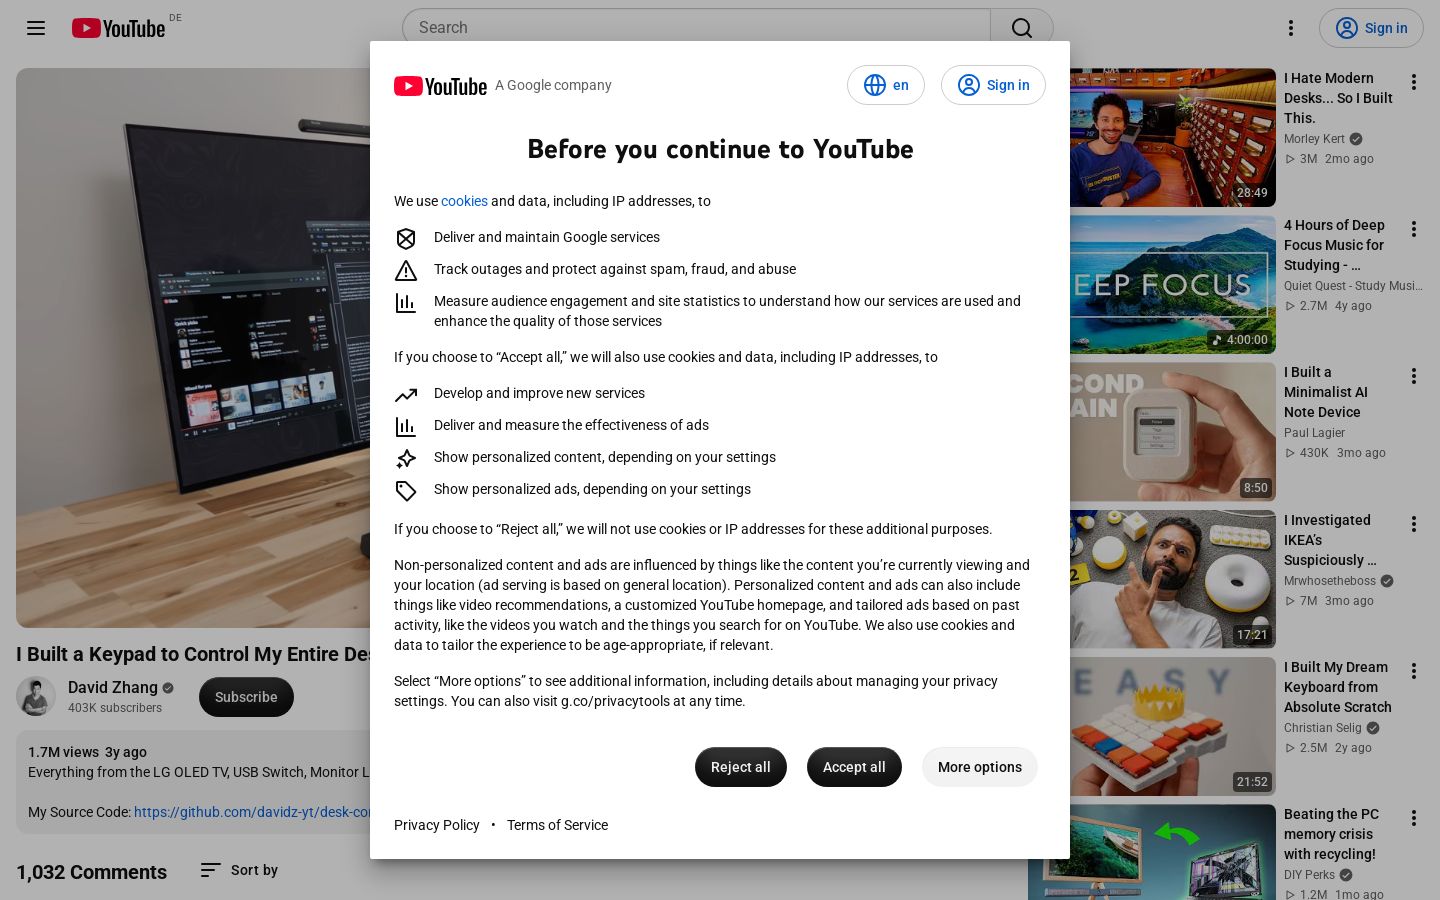Open menu for 'Minimalist AI Note Device' video
The width and height of the screenshot is (1440, 900).
(1414, 376)
